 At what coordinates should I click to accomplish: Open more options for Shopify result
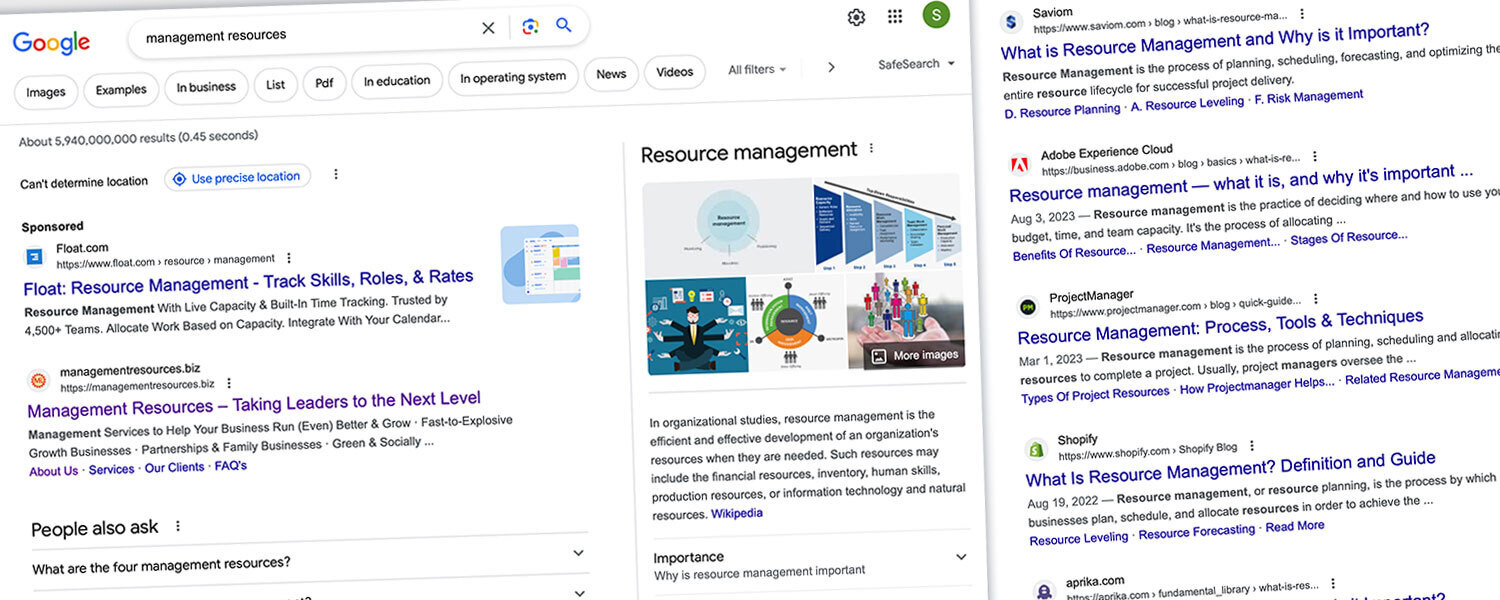(1251, 446)
